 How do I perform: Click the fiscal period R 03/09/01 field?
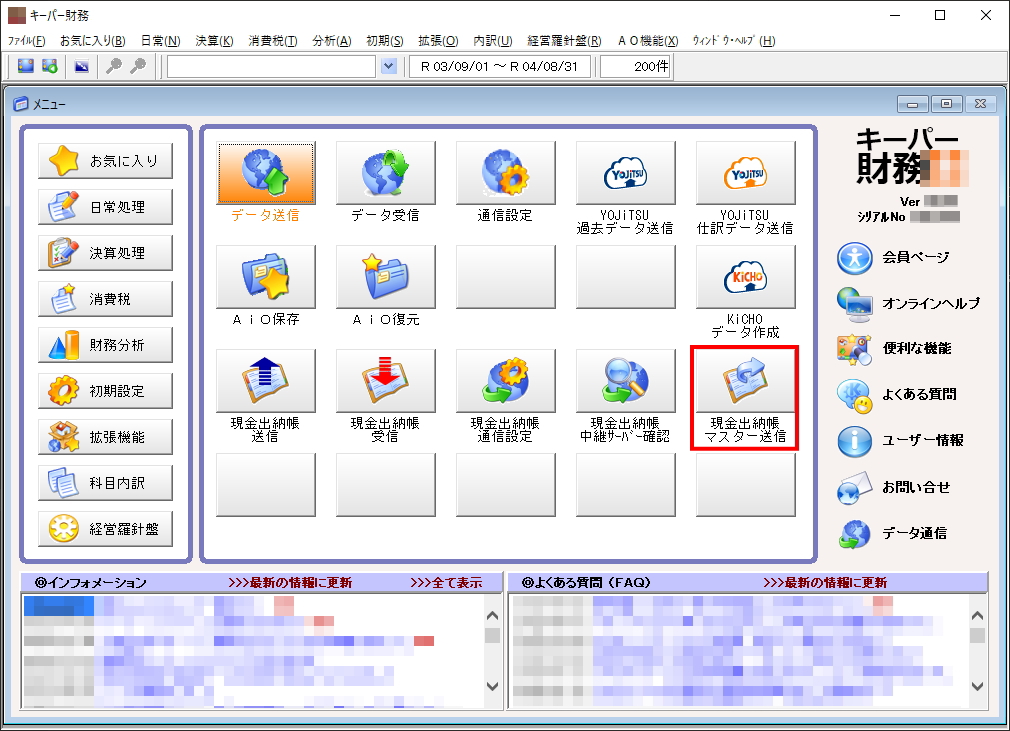point(500,66)
